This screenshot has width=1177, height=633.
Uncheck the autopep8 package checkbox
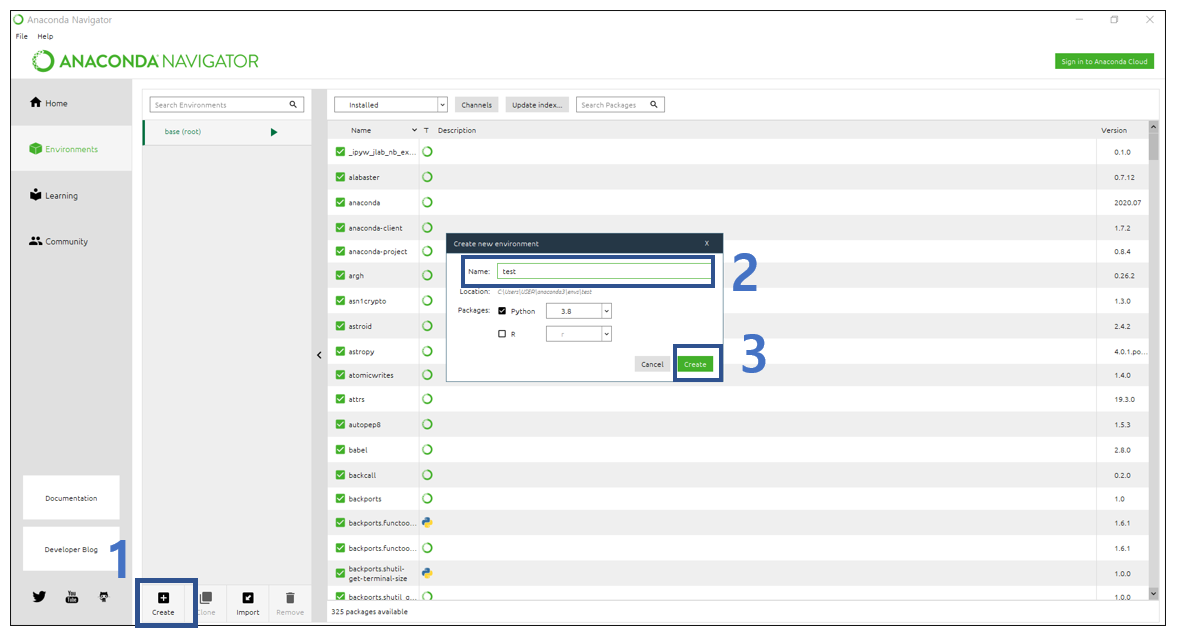point(340,424)
